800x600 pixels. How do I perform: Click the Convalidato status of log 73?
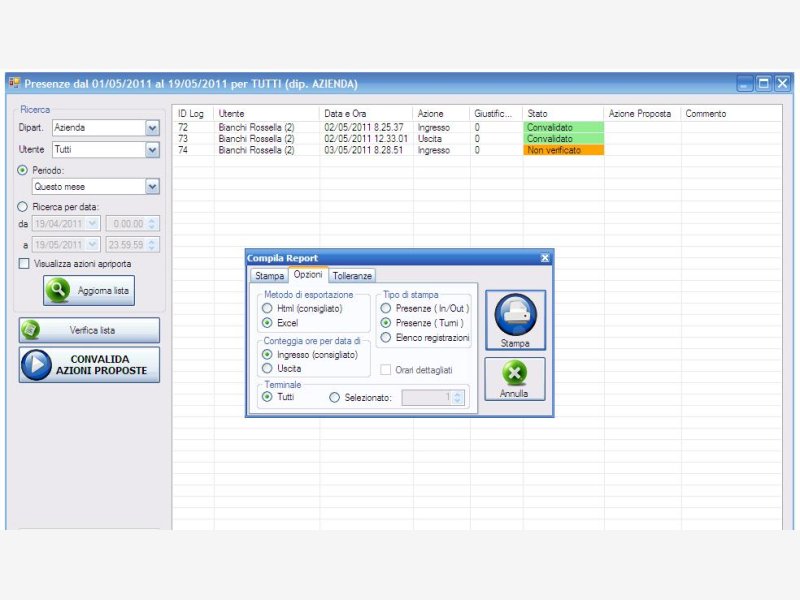tap(563, 138)
